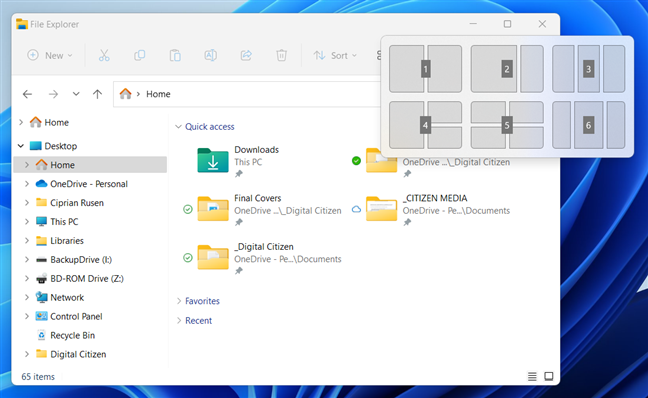
Task: Snap to top-right quadrant of layout 5
Action: 526,112
